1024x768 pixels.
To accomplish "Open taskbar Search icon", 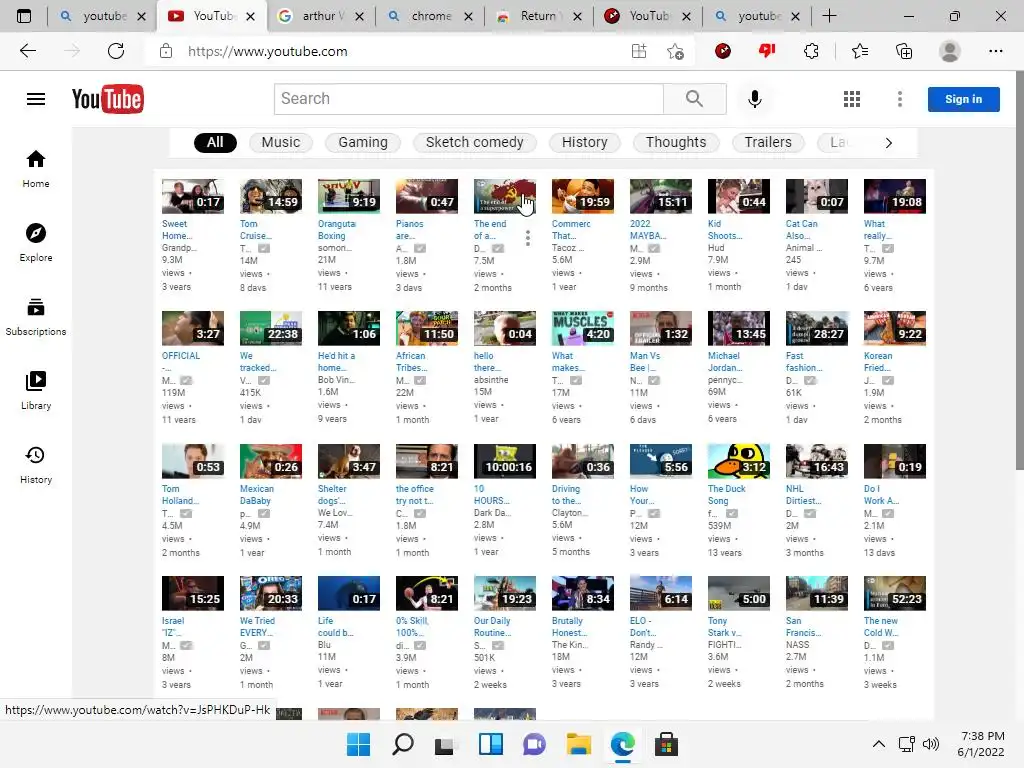I will pyautogui.click(x=402, y=744).
